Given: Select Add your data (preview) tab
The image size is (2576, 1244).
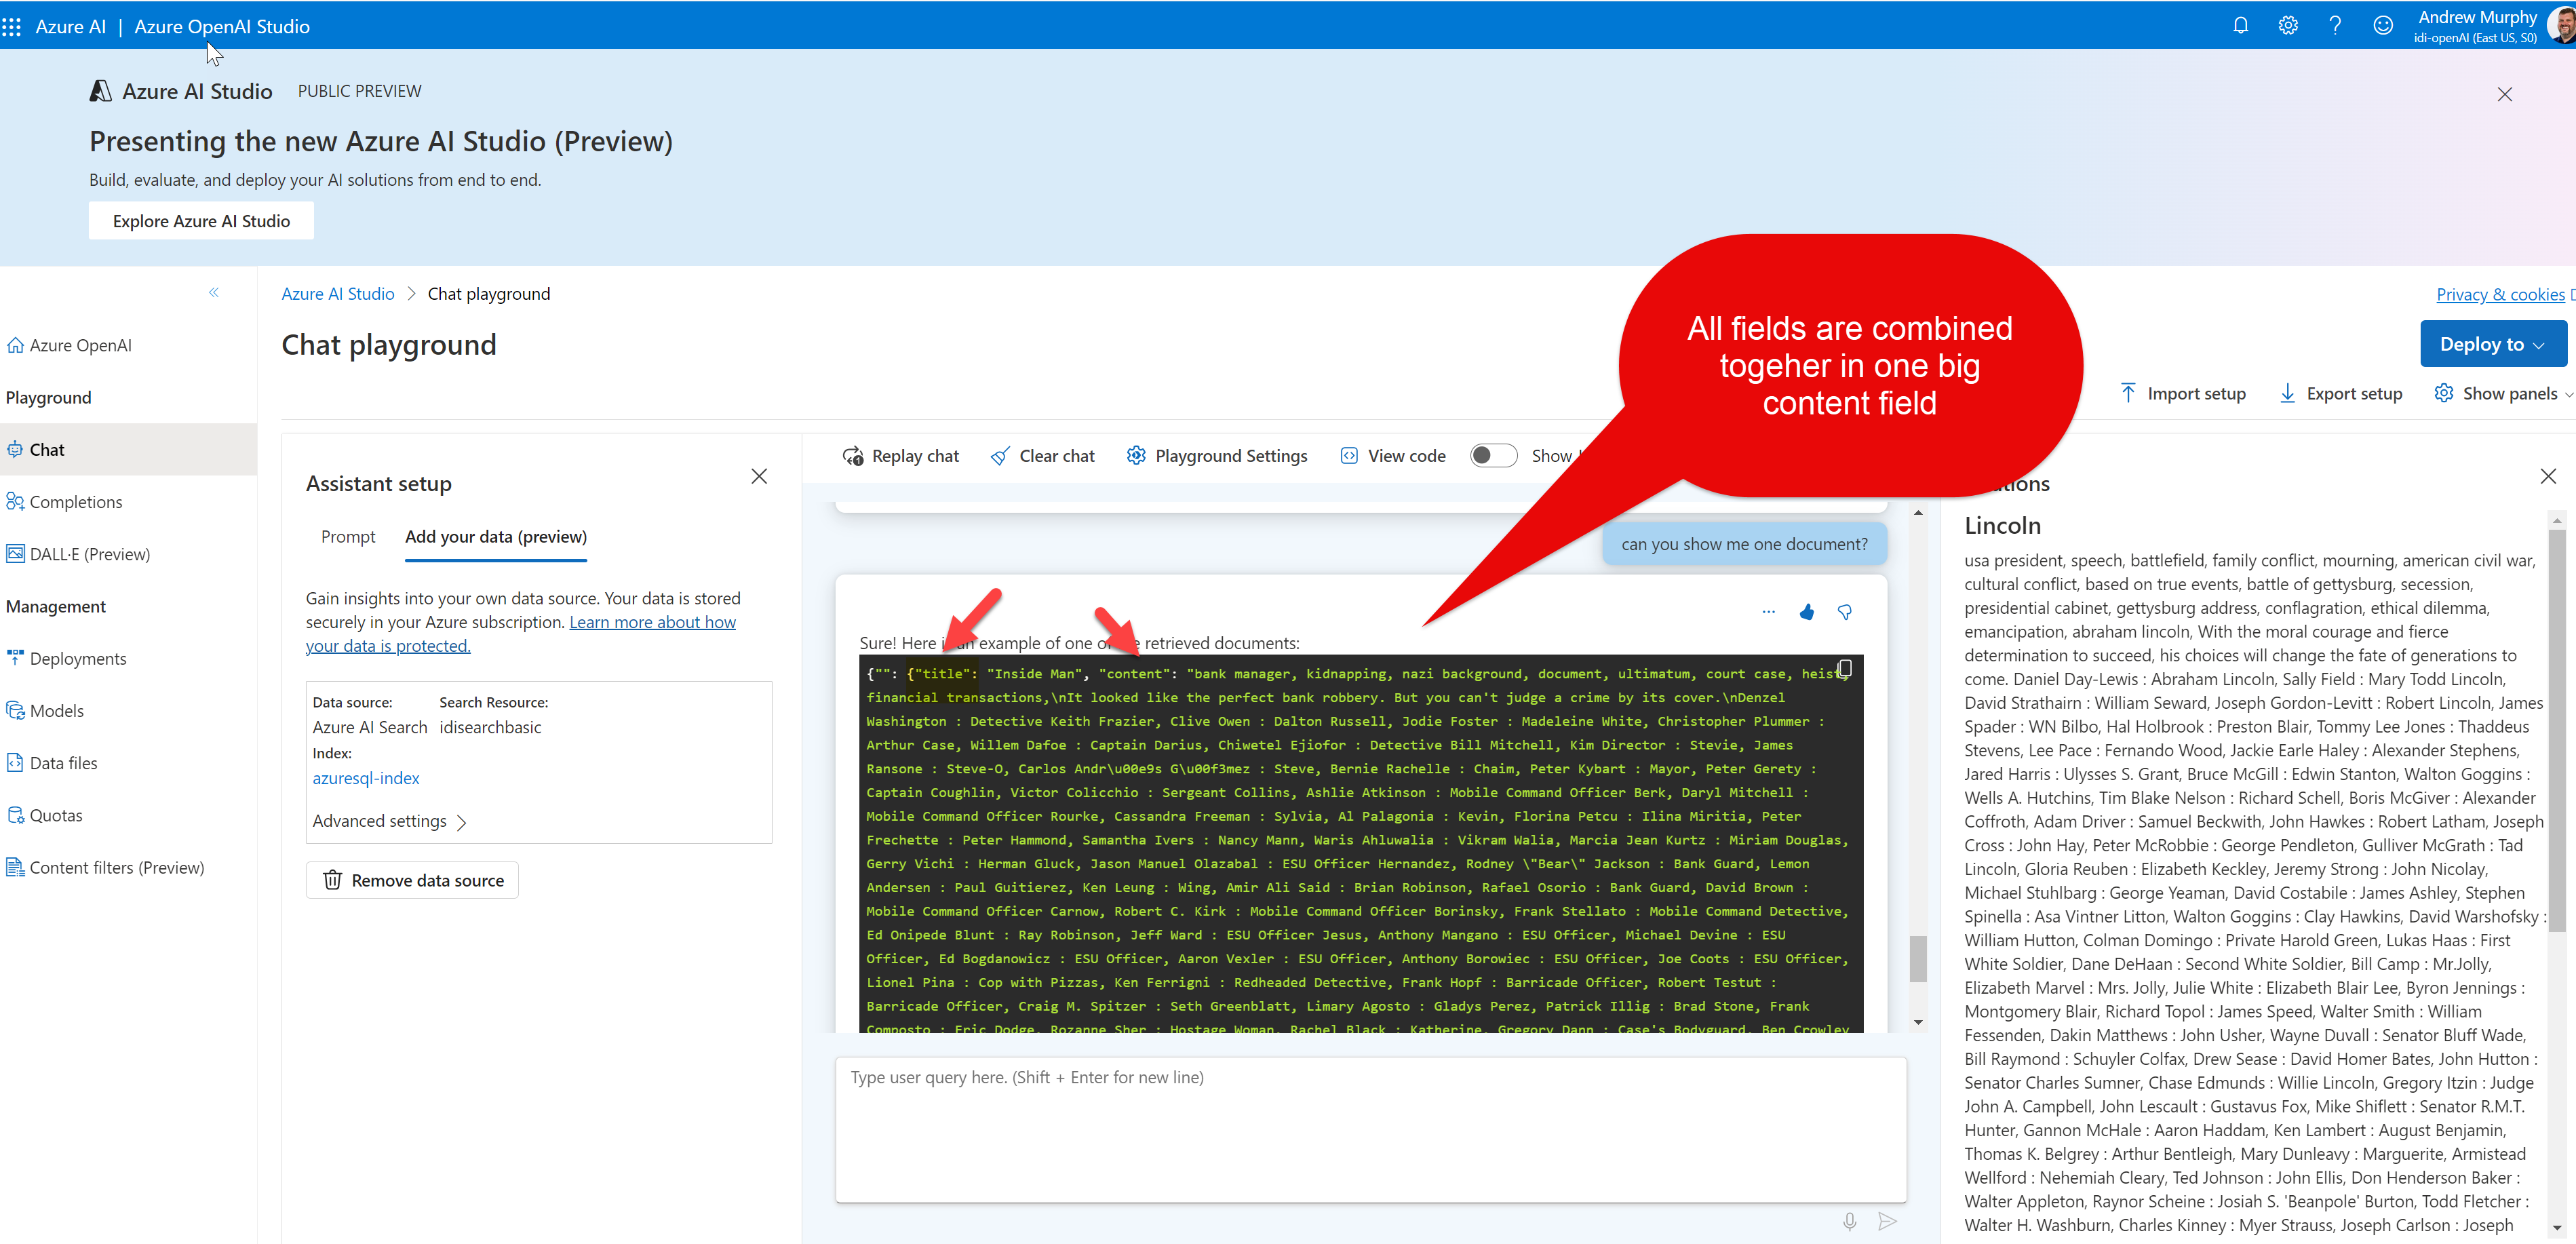Looking at the screenshot, I should [496, 537].
